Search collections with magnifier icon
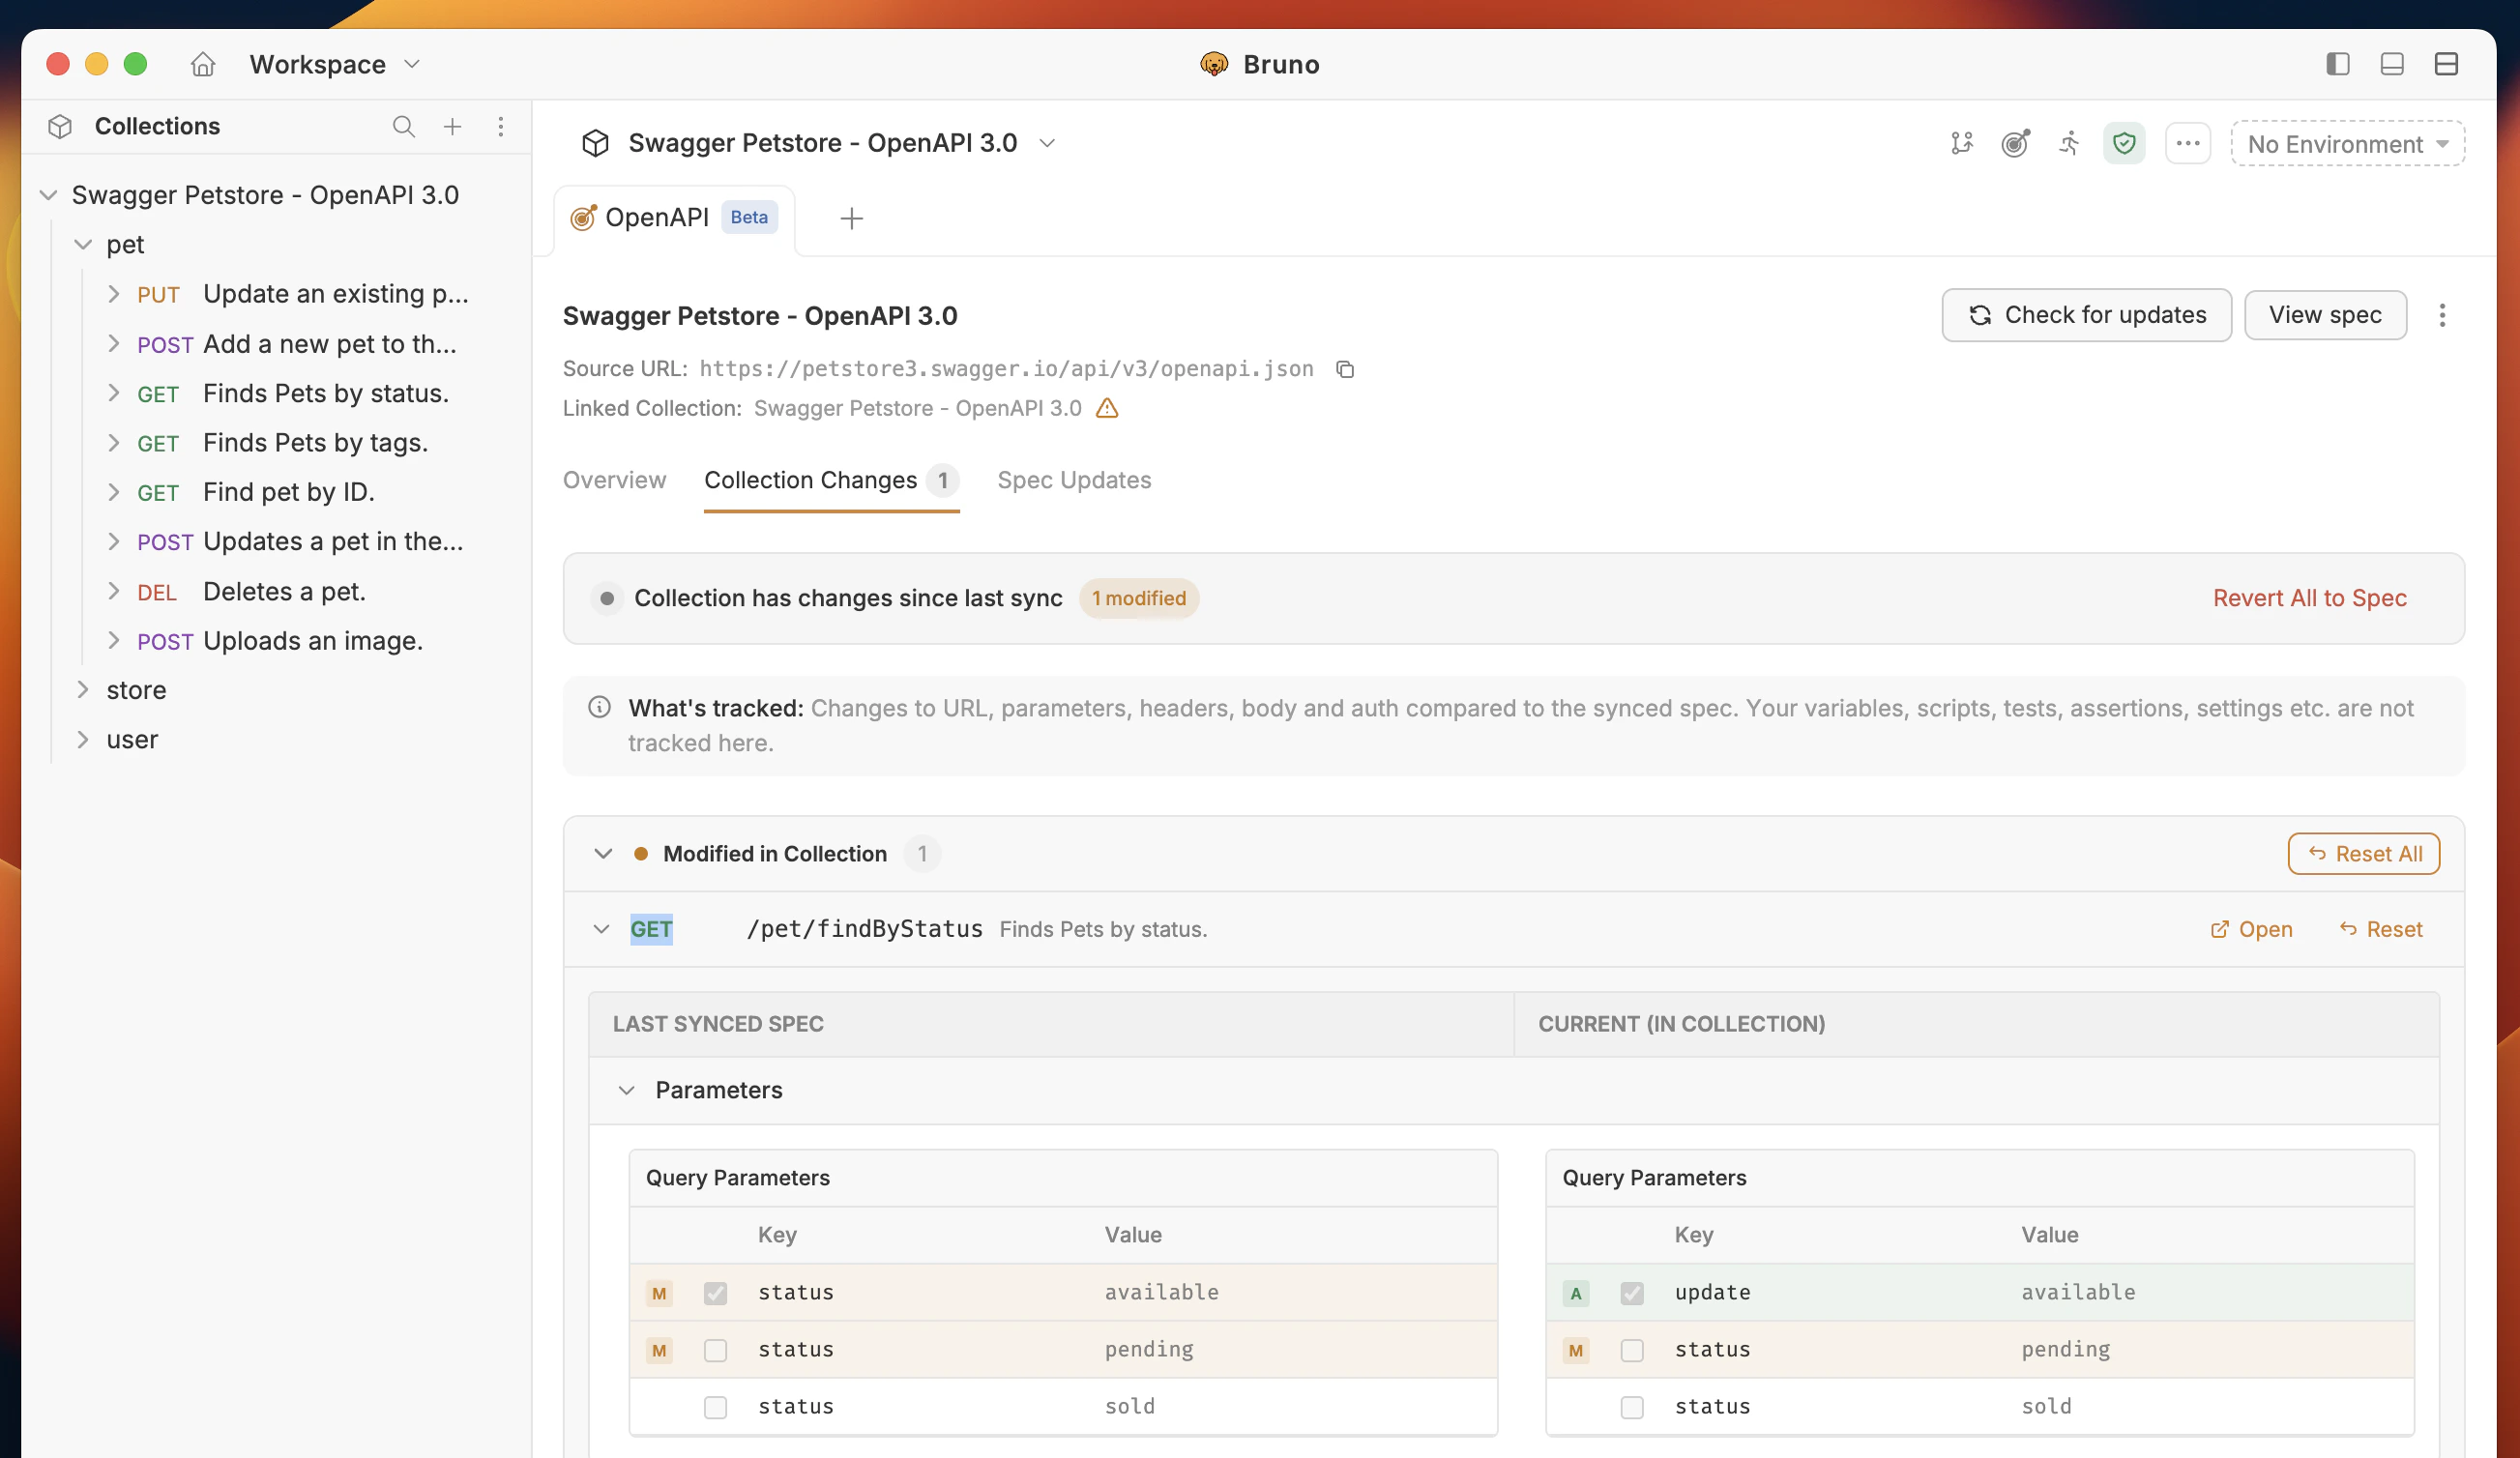The image size is (2520, 1458). (x=403, y=126)
